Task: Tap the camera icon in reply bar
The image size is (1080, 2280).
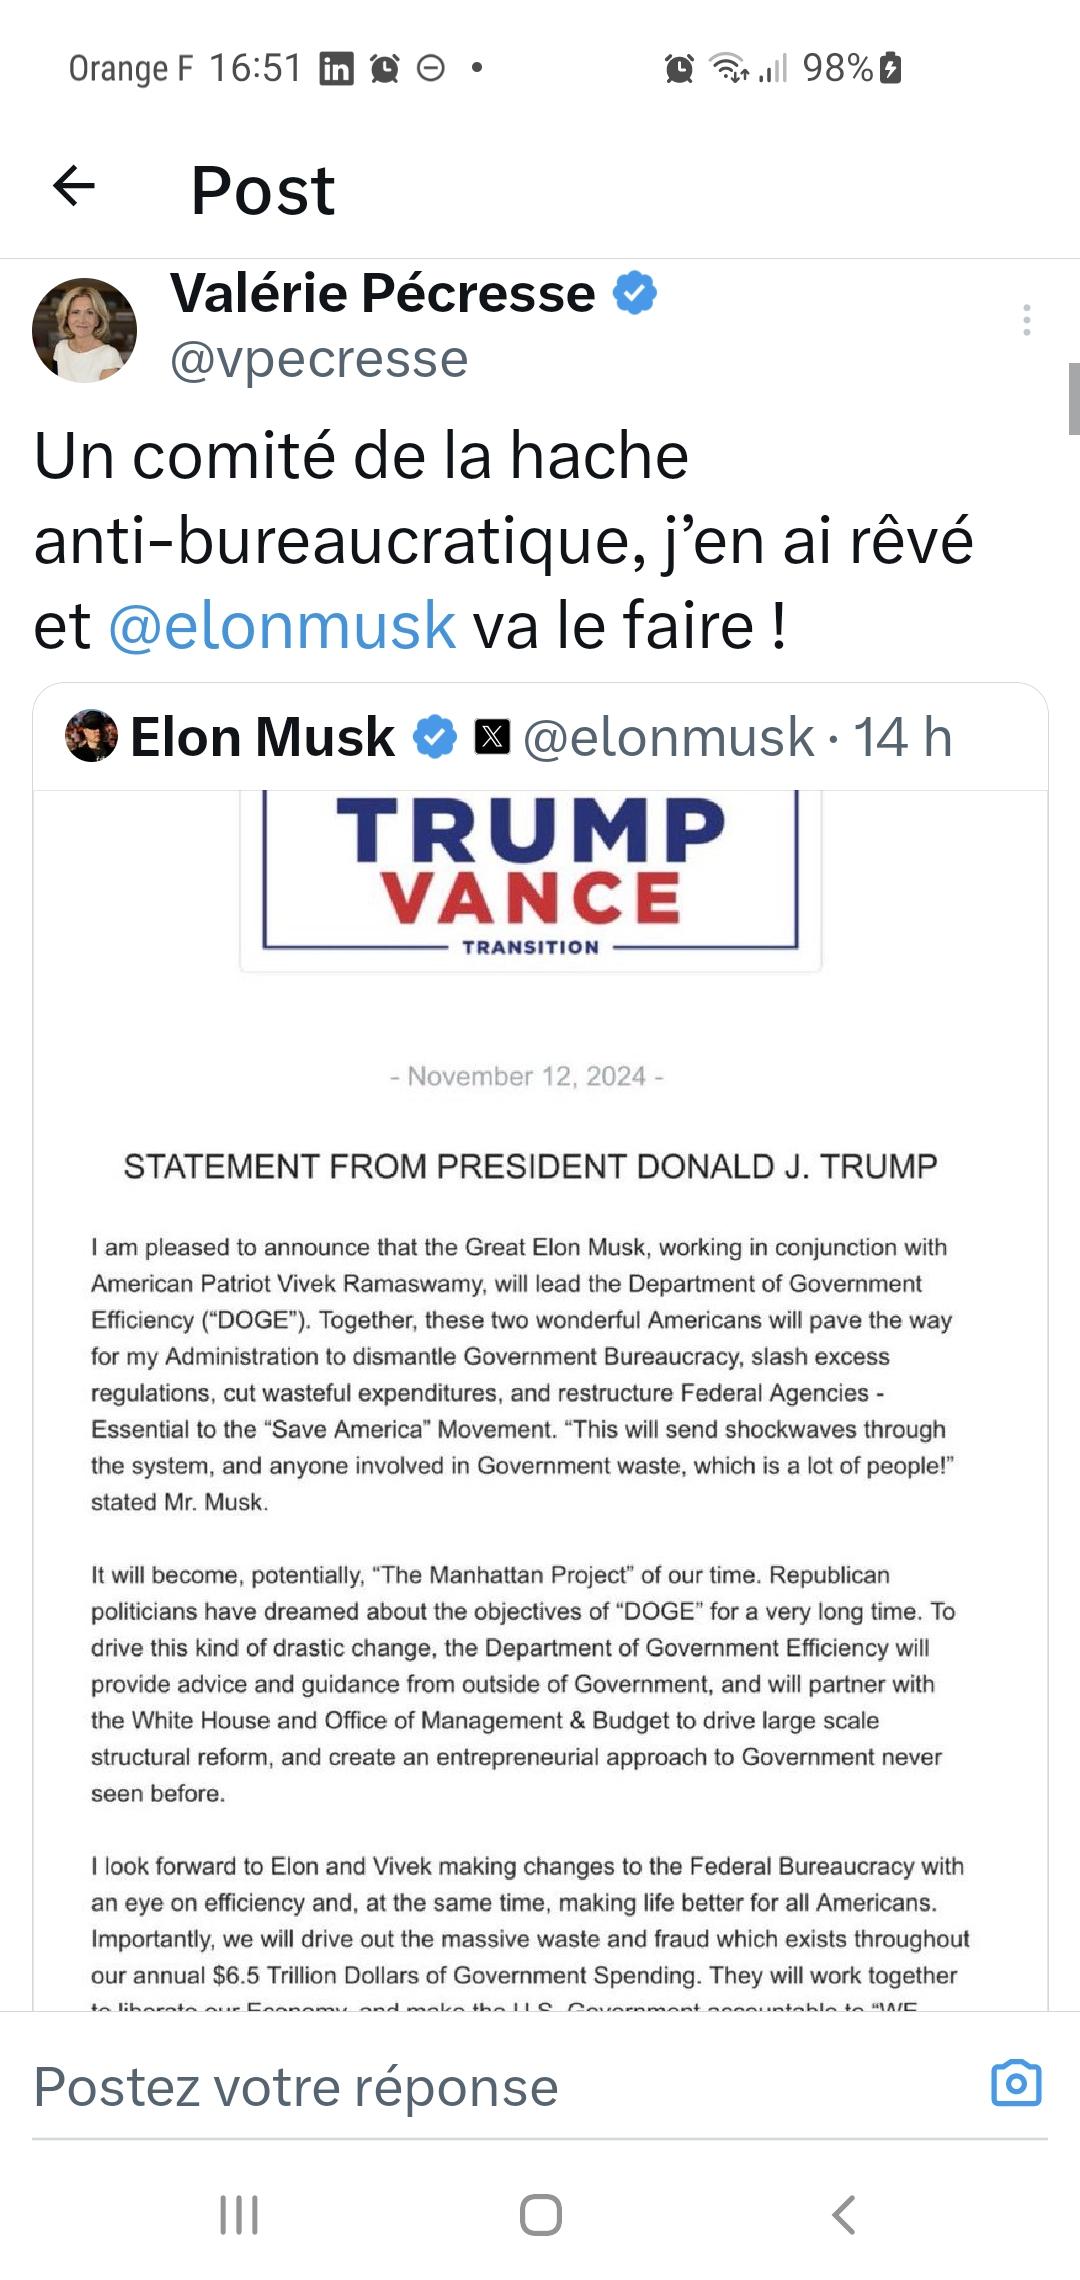Action: [x=1016, y=2085]
